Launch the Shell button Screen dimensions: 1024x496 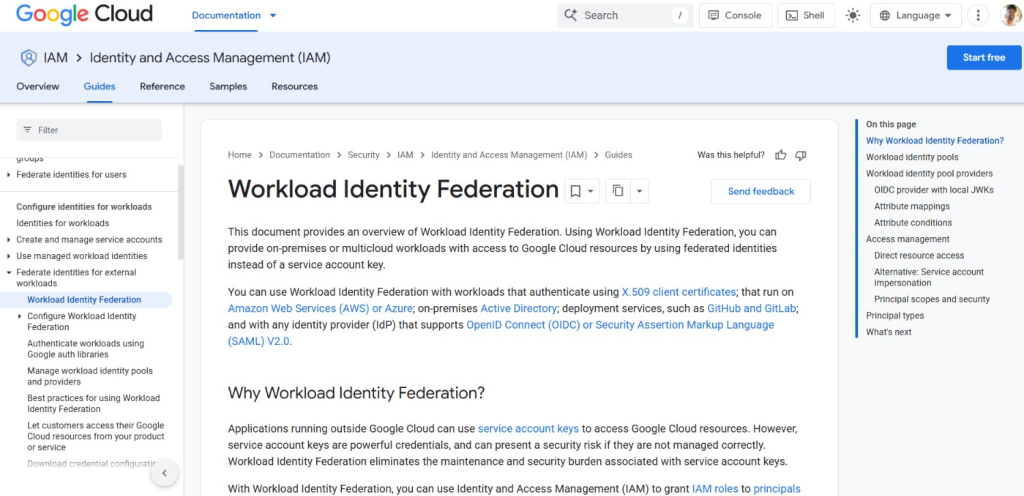click(x=806, y=15)
